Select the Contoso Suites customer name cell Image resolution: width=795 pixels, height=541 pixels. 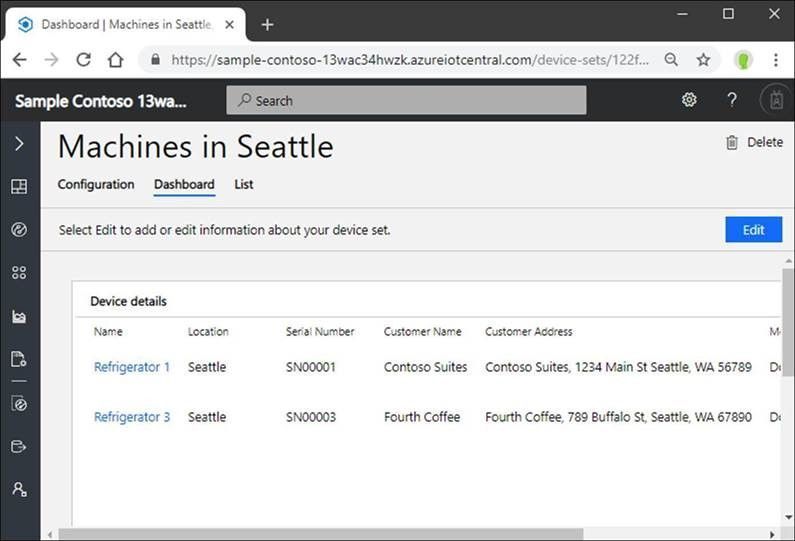point(425,367)
